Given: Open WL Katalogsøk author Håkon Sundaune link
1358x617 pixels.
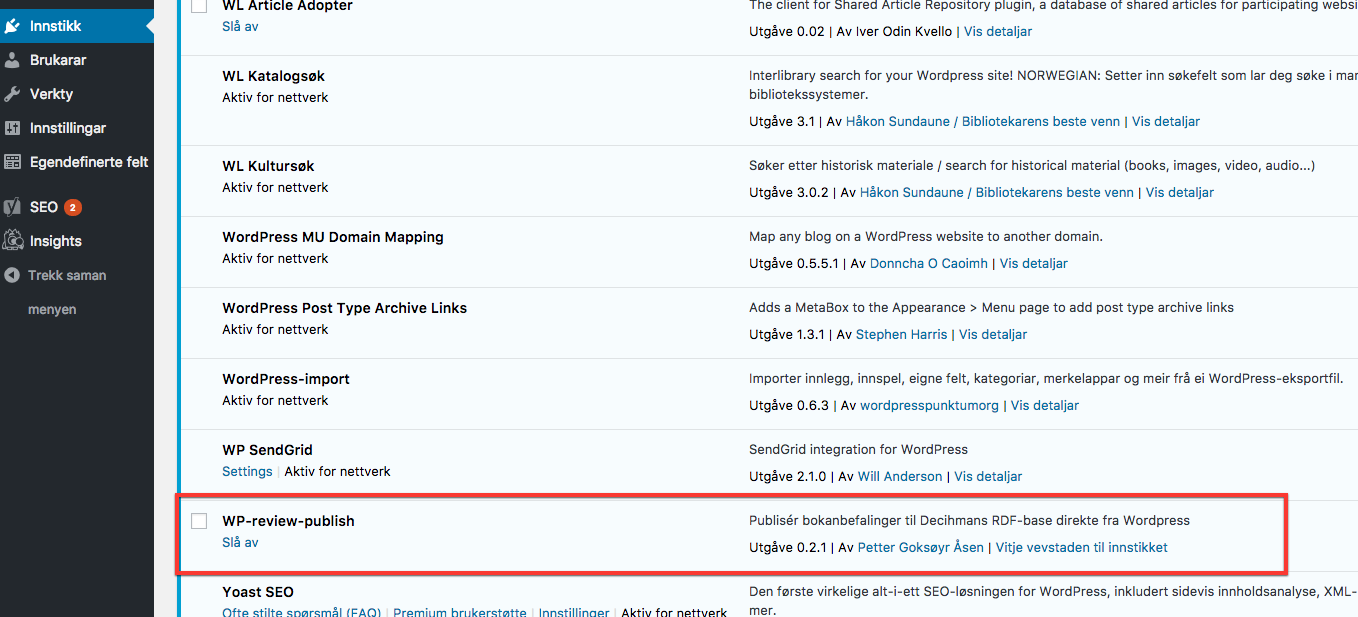Looking at the screenshot, I should pyautogui.click(x=983, y=121).
